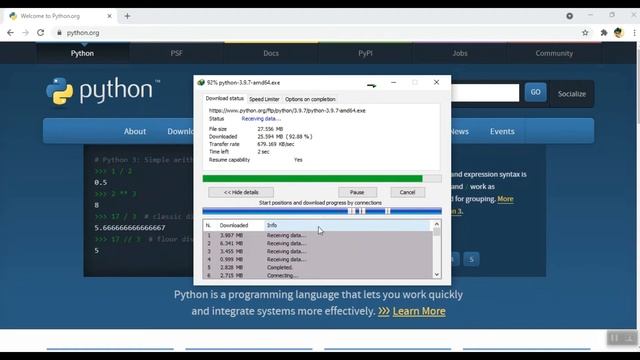Viewport: 640px width, 360px height.
Task: Click the Hide details button
Action: 241,192
